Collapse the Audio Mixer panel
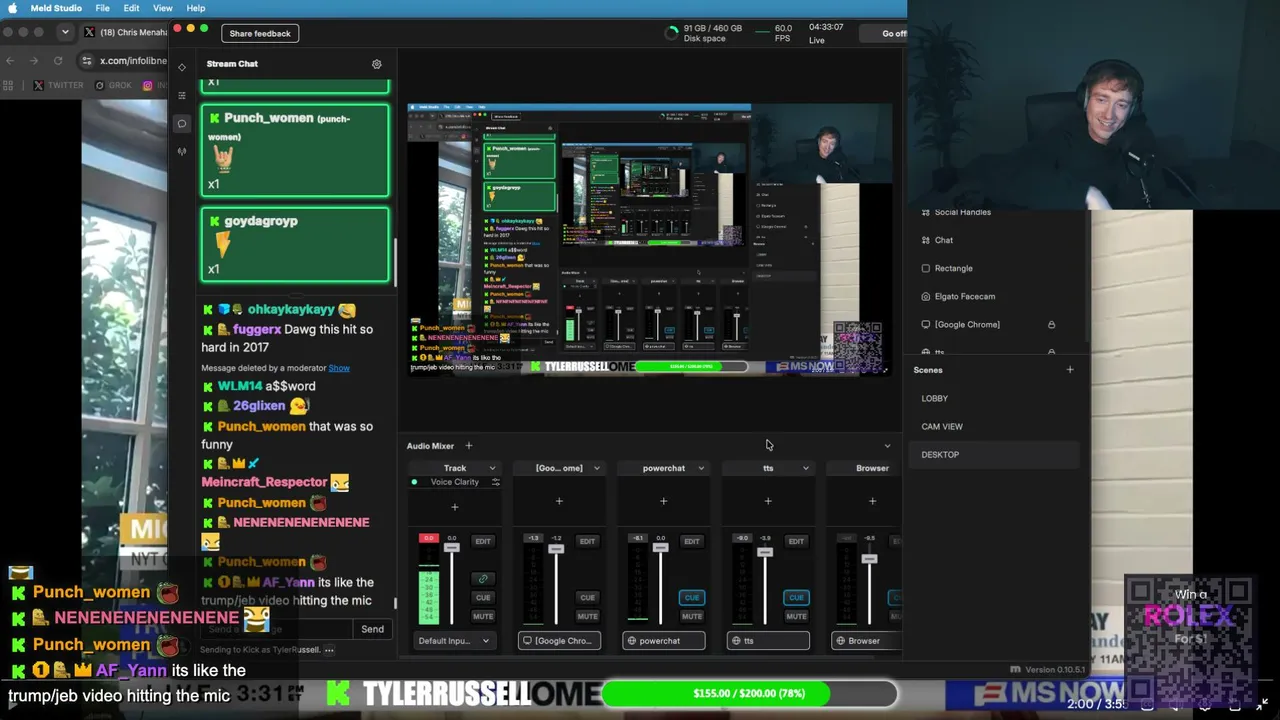This screenshot has height=720, width=1280. (887, 446)
